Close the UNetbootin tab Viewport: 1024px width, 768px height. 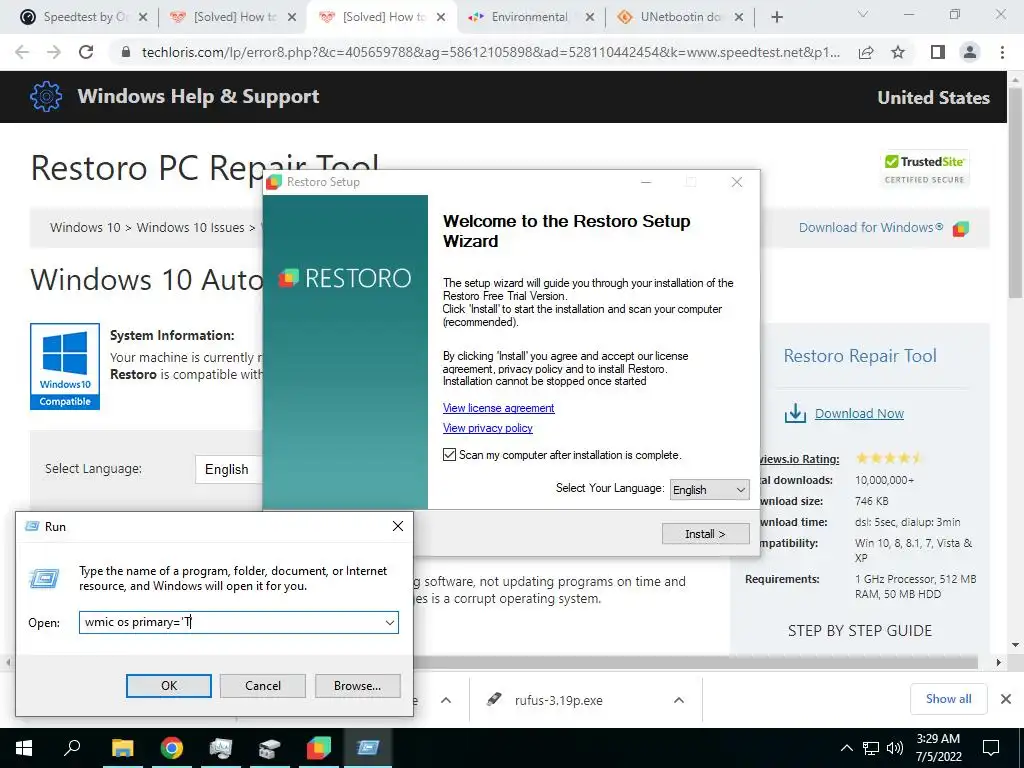739,17
